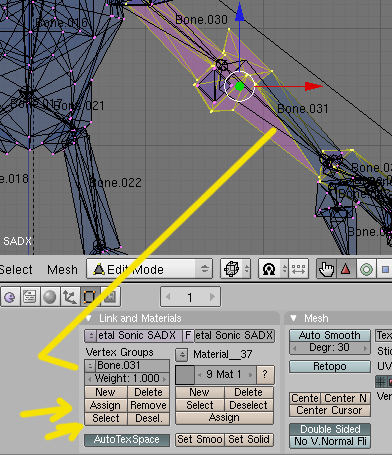Toggle Auto Smooth in Mesh panel
392x455 pixels.
click(x=330, y=335)
